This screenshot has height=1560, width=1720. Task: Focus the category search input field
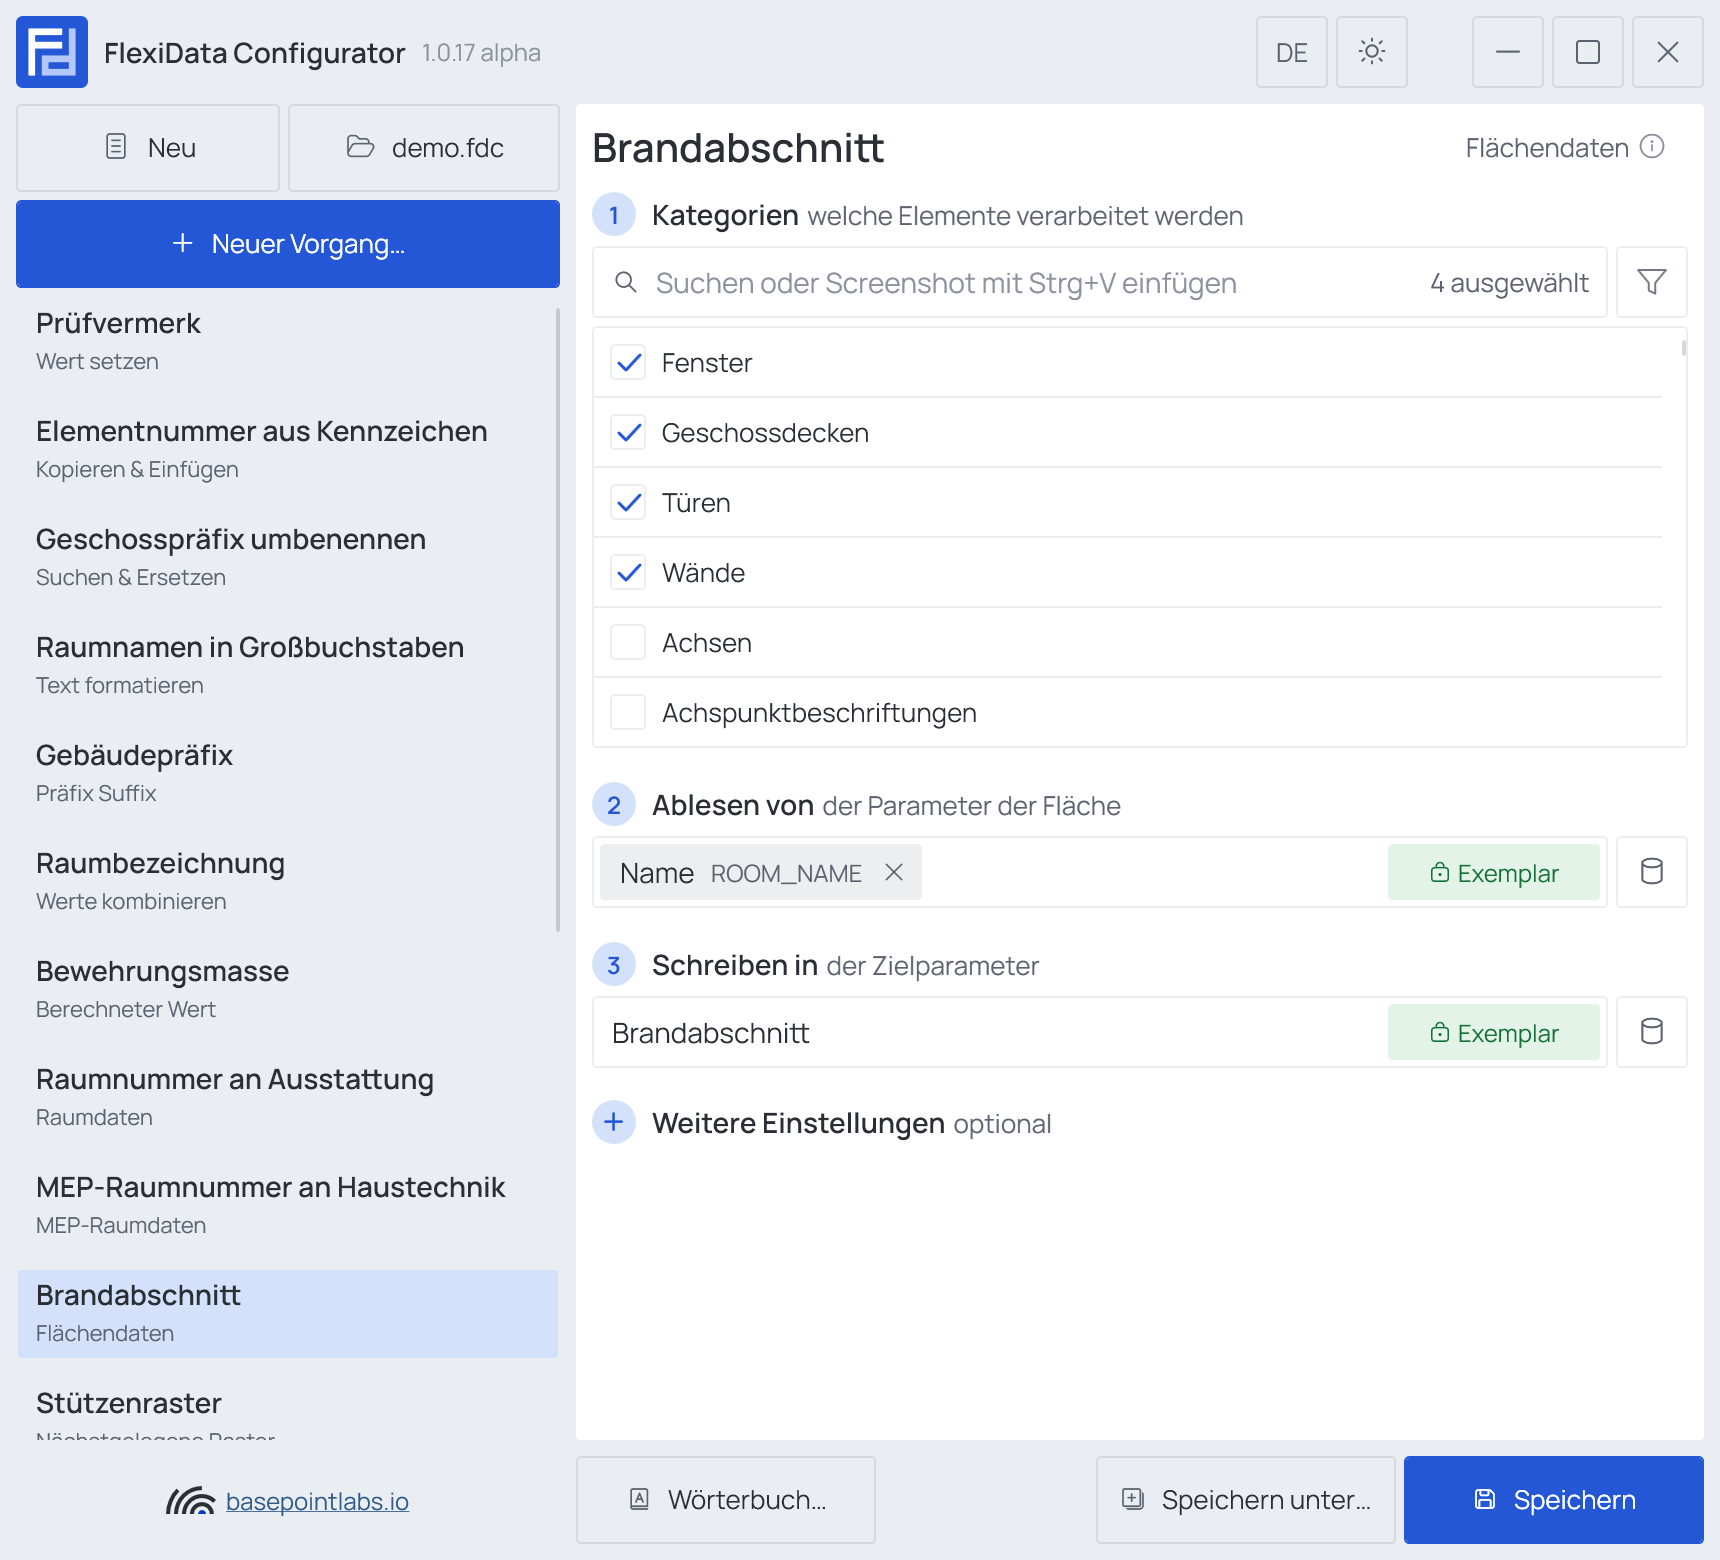[x=1100, y=282]
